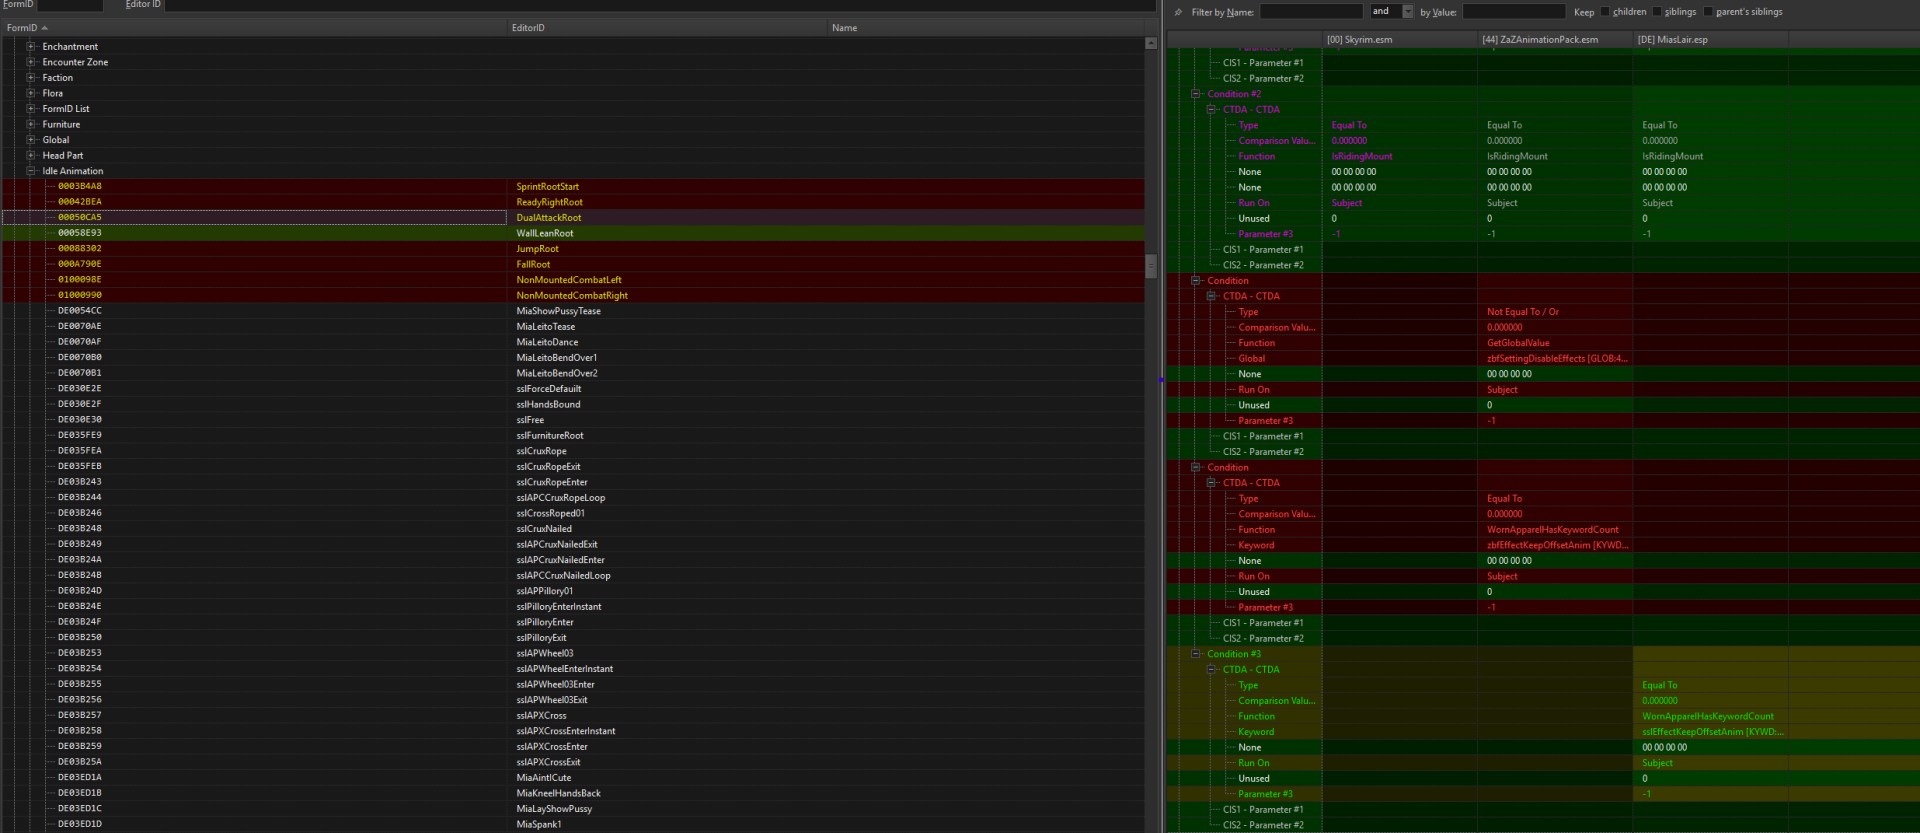Enable the Keep siblings checkbox
Screen dimensions: 1920x833
tap(1657, 12)
